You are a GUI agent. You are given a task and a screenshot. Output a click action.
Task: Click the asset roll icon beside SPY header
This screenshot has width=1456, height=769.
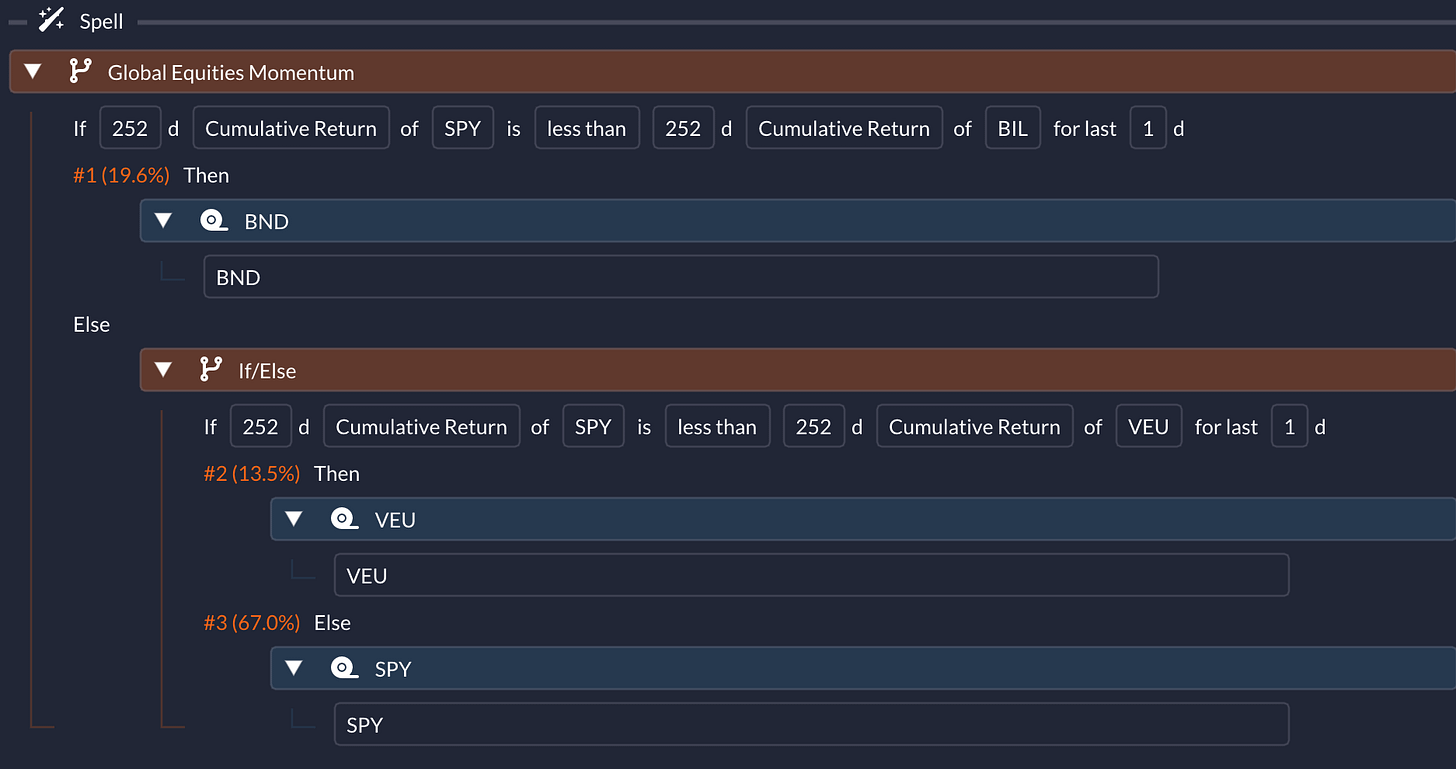coord(344,668)
